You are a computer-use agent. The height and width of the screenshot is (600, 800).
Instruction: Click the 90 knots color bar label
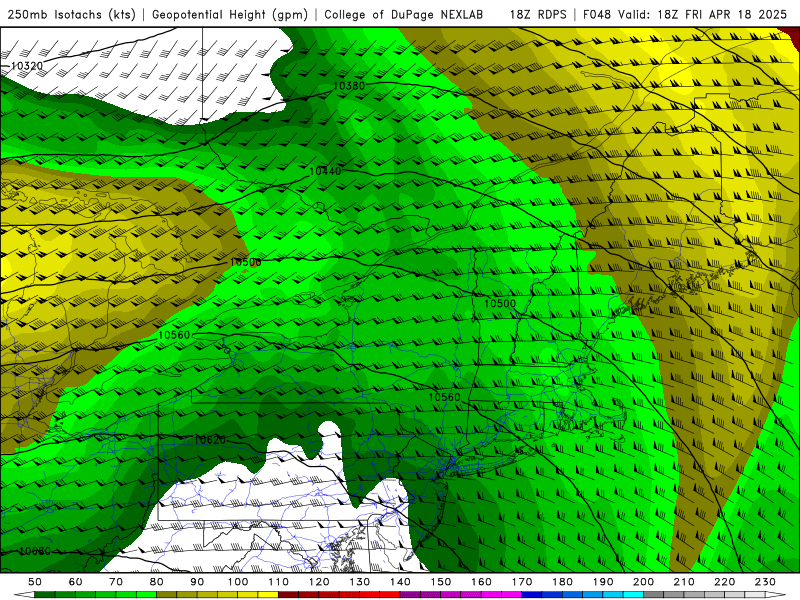coord(197,582)
